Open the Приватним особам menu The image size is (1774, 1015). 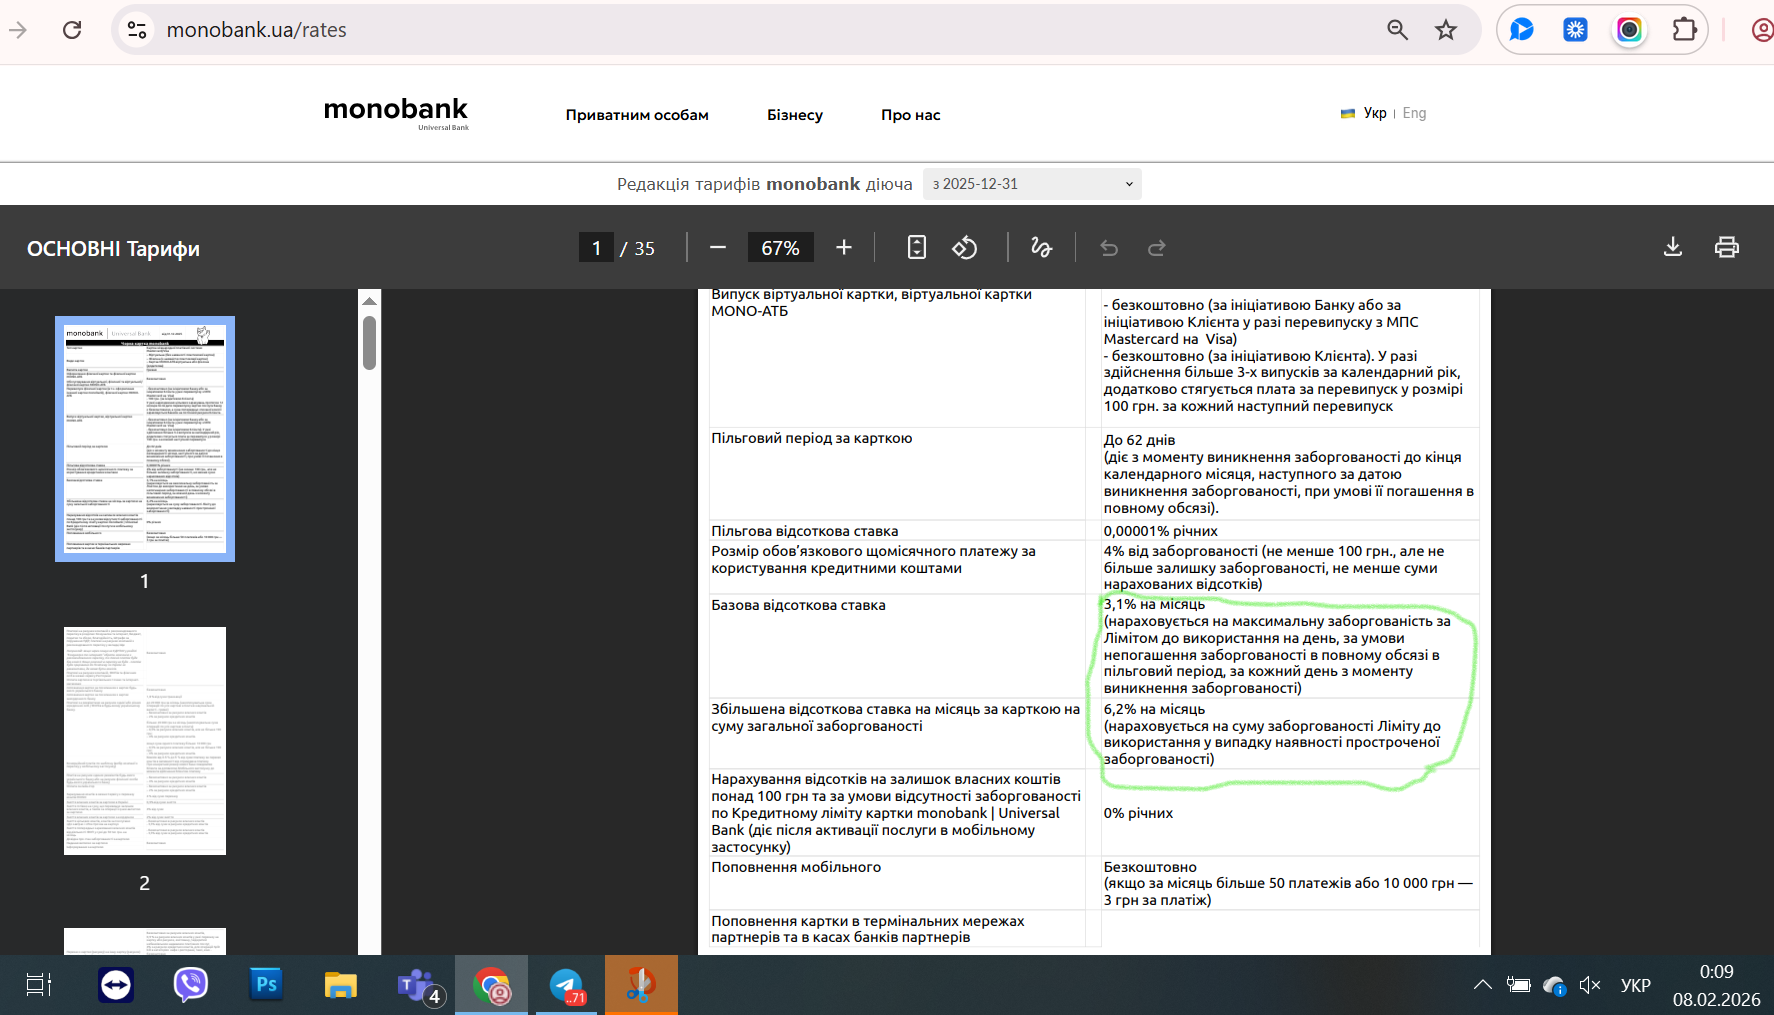(637, 115)
